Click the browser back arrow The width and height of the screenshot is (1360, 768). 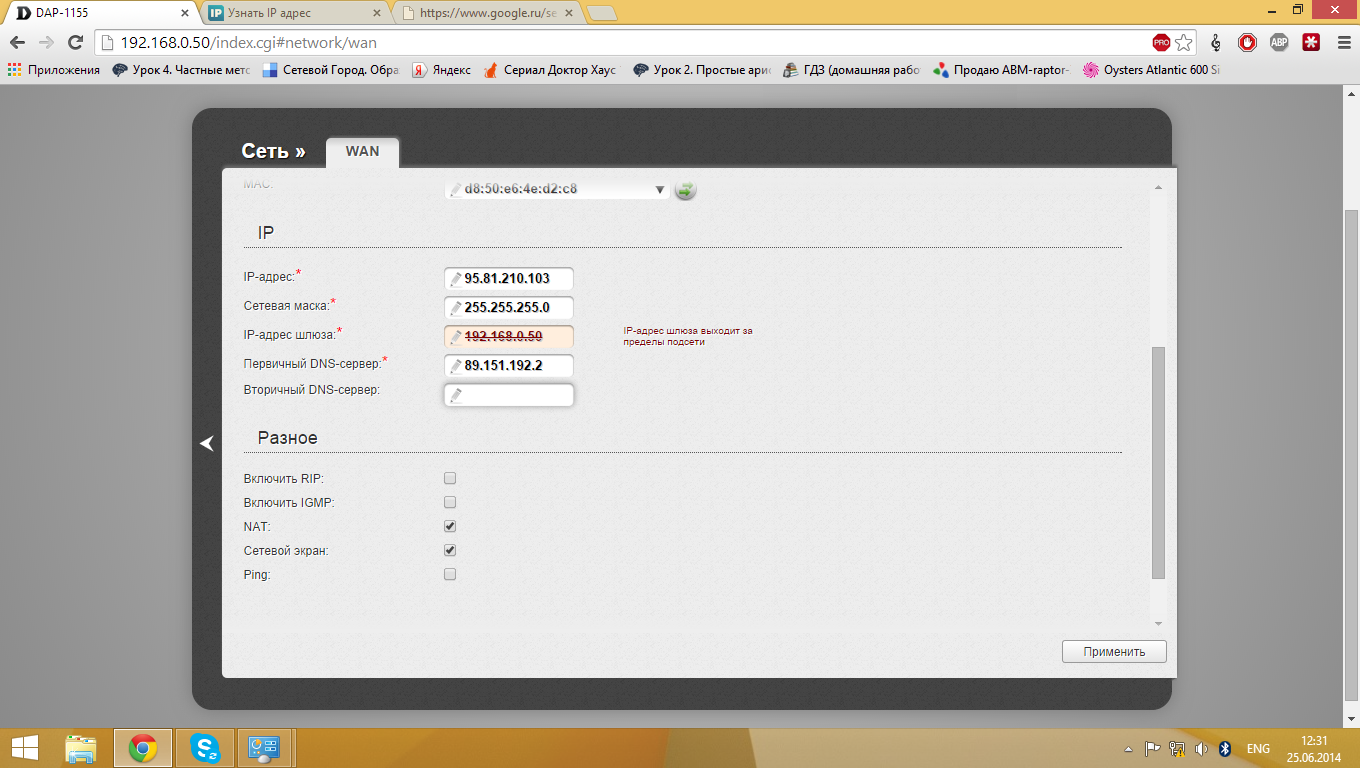17,43
